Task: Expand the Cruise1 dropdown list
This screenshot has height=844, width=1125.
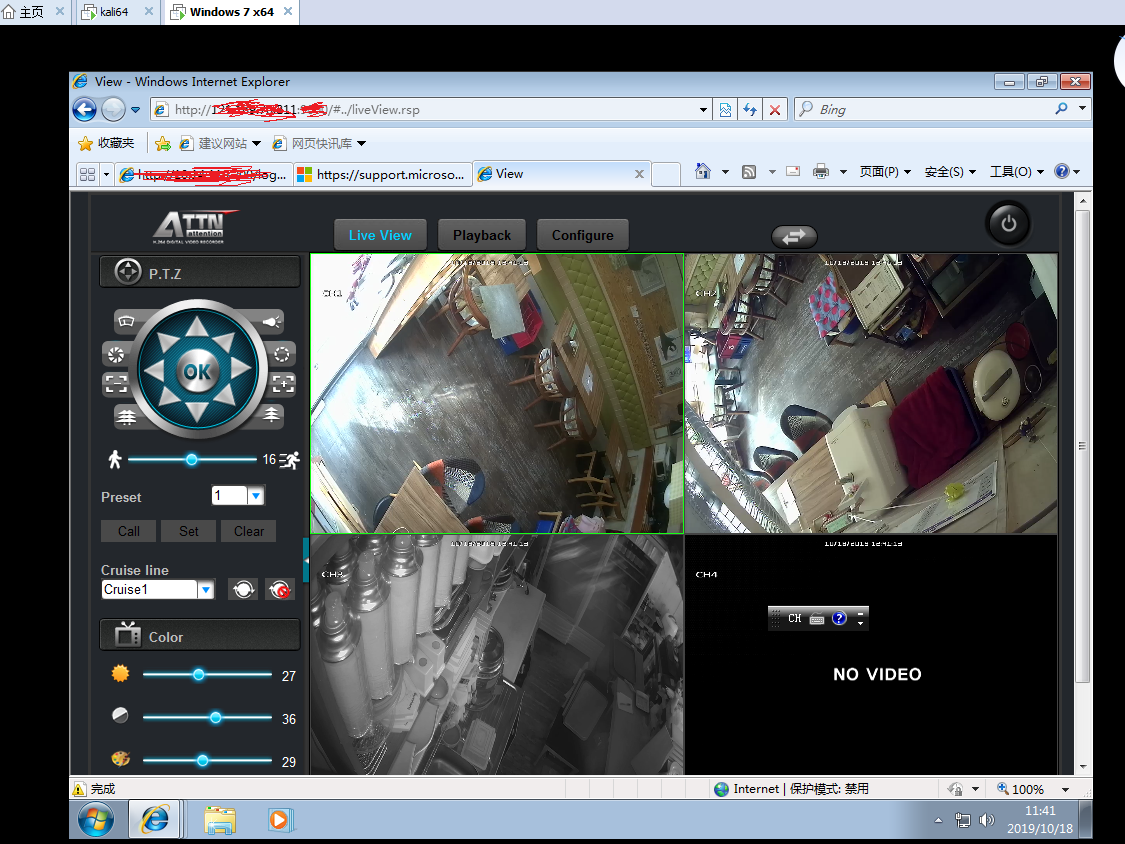Action: (x=206, y=589)
